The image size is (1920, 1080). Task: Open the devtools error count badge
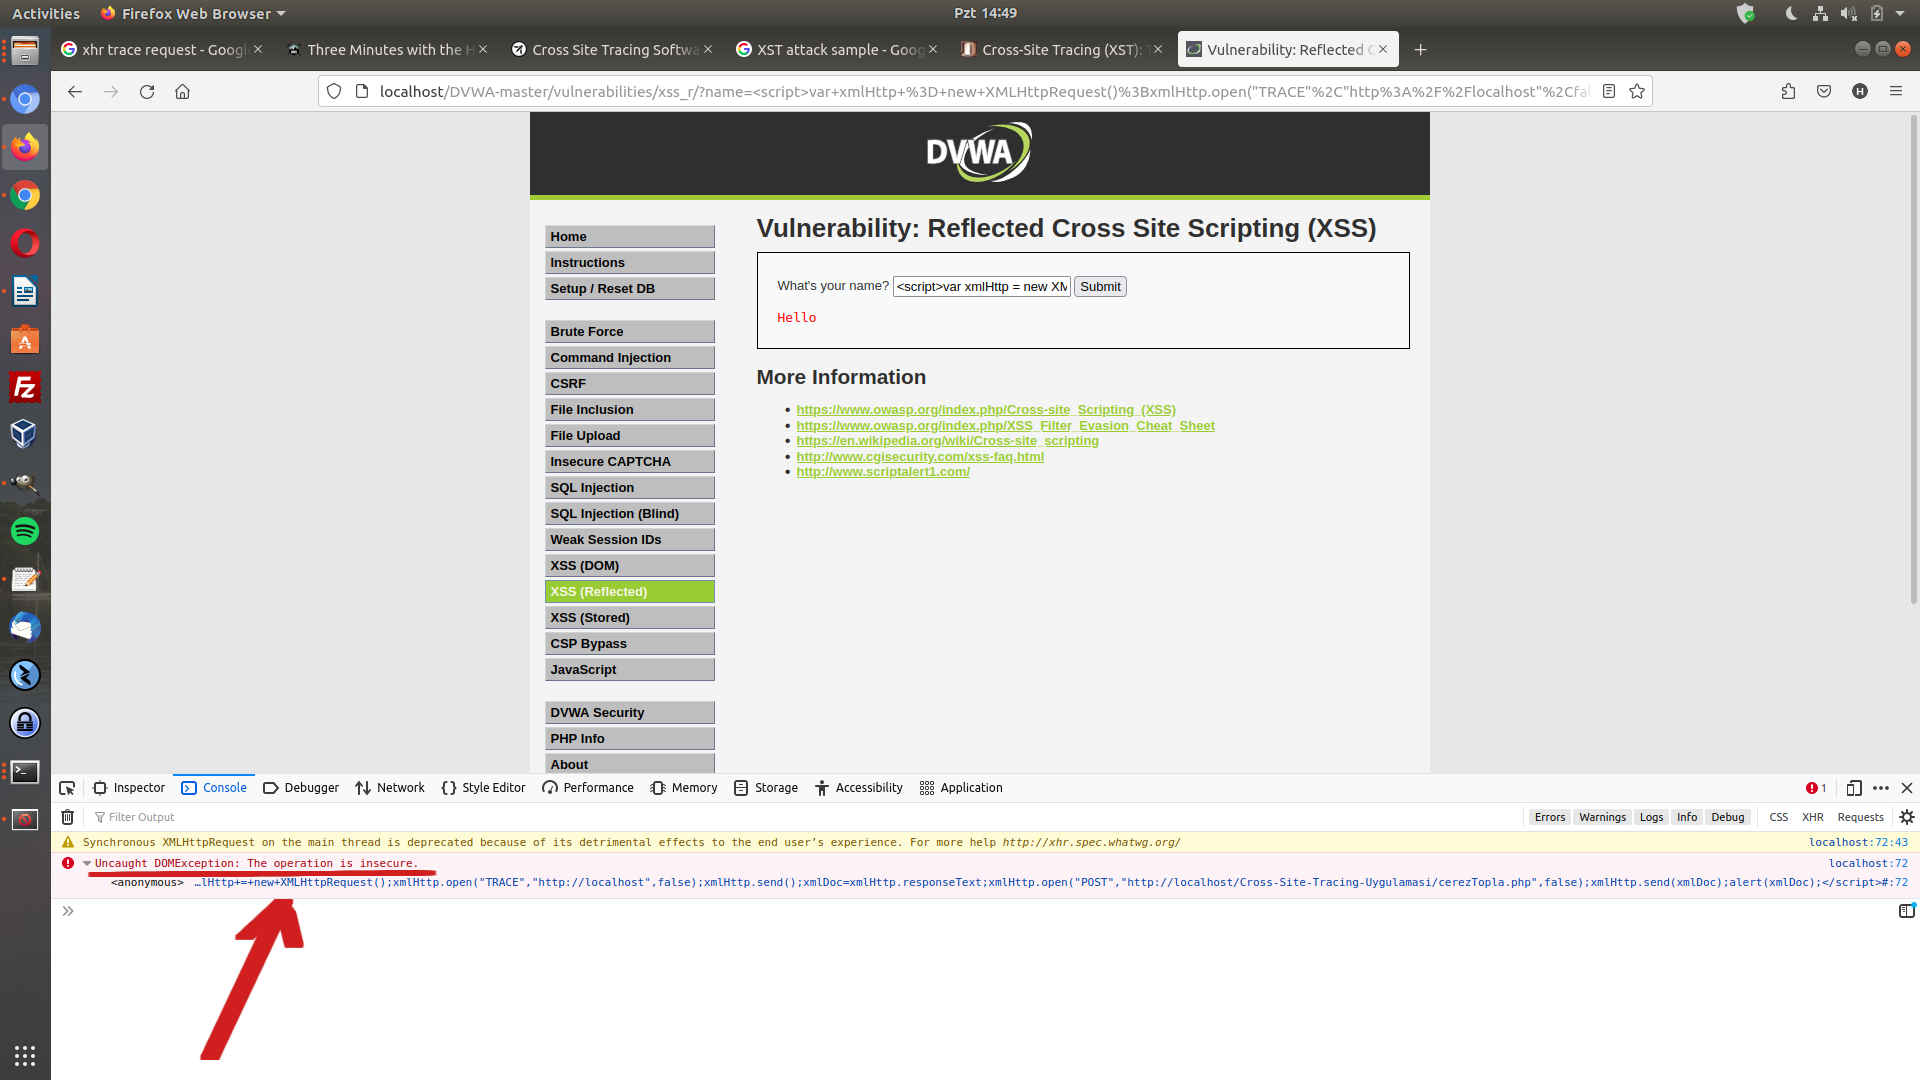(1816, 788)
